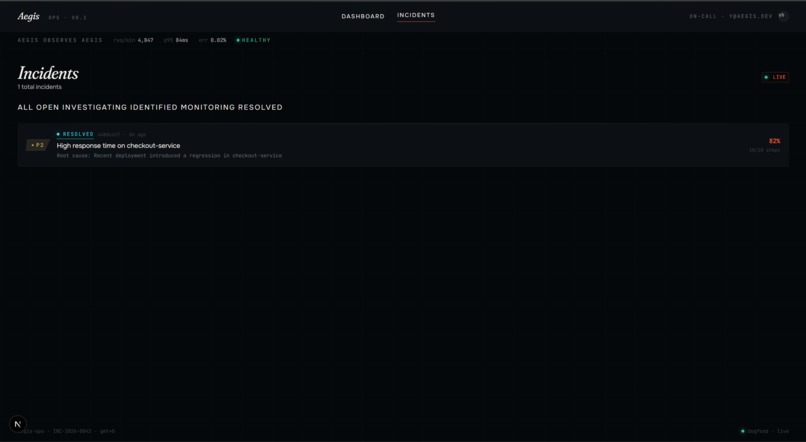Click the INC-2026-0042 footer text
The width and height of the screenshot is (806, 442).
(x=71, y=431)
